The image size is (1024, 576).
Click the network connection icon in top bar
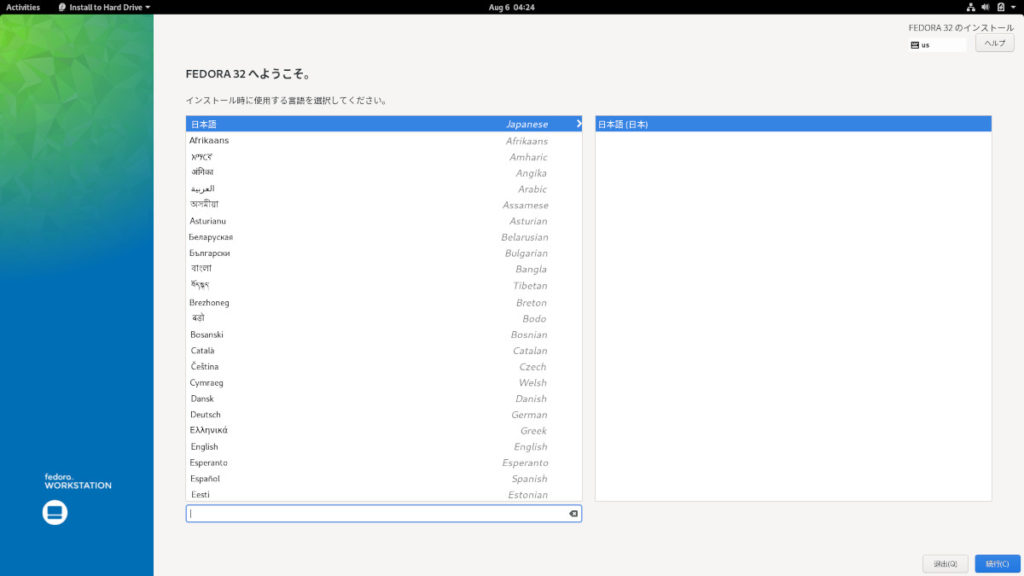pos(971,7)
